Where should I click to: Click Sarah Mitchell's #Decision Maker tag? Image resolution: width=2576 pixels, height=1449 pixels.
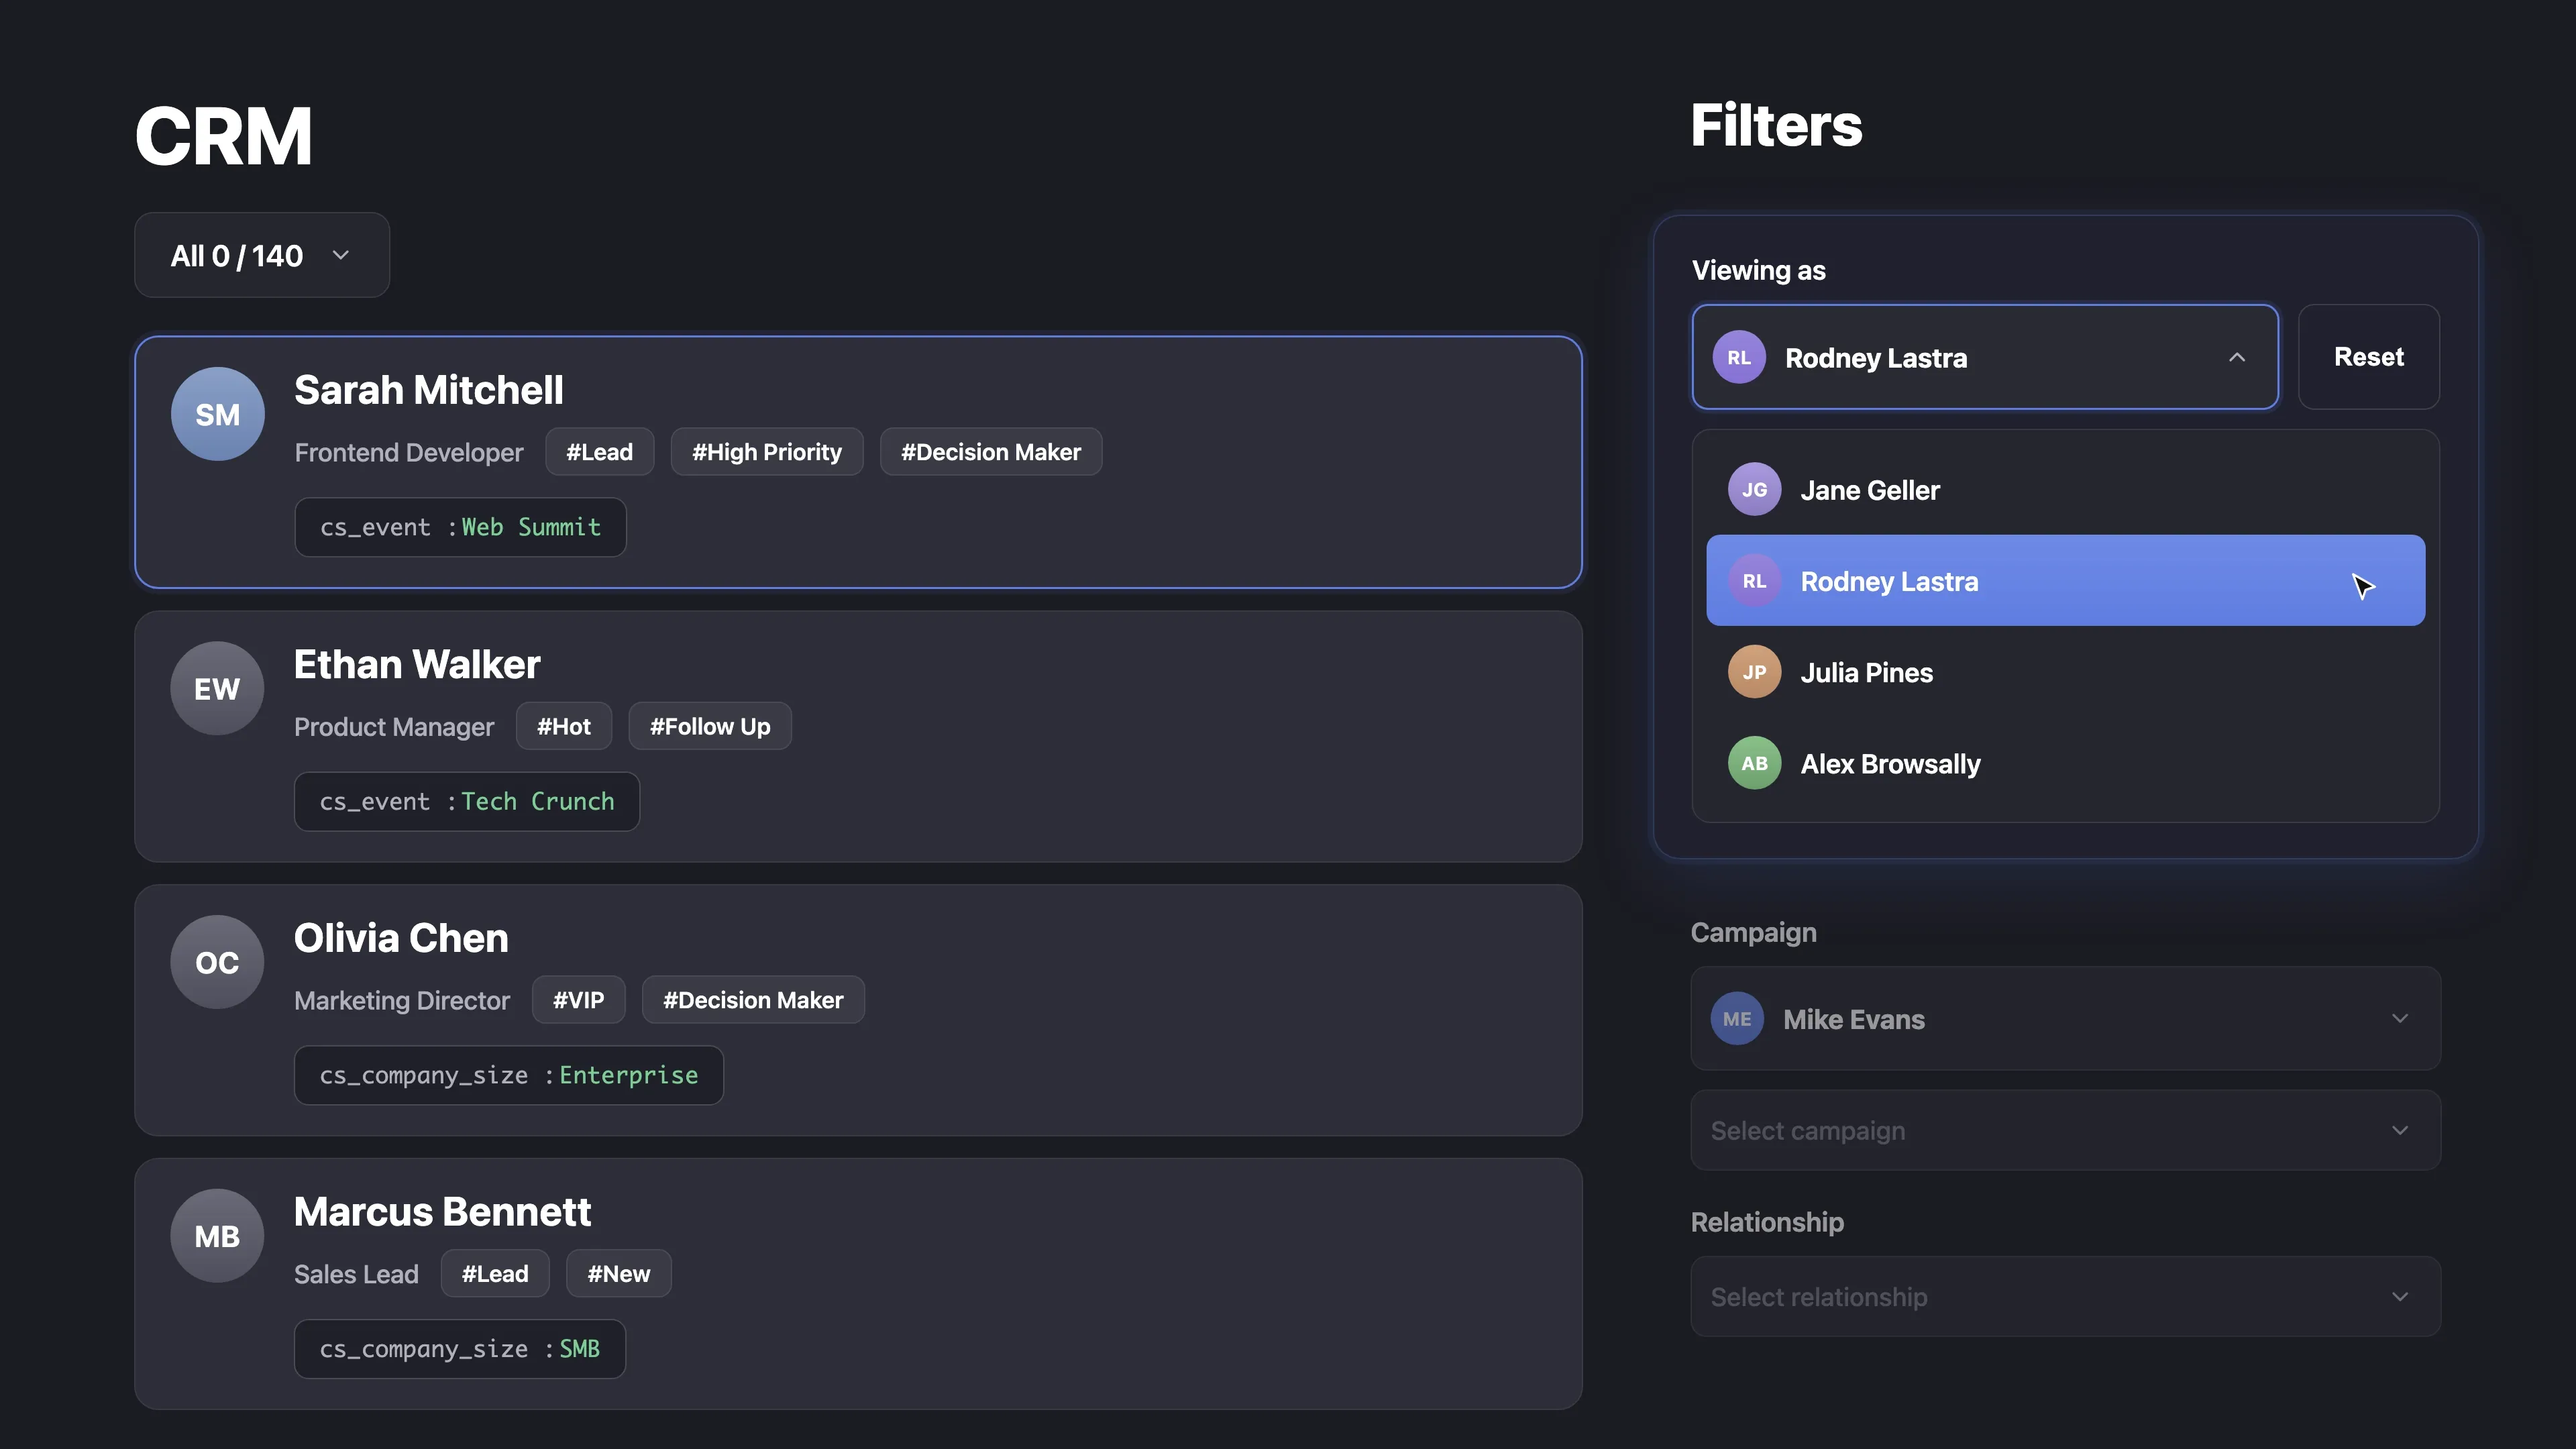[991, 452]
